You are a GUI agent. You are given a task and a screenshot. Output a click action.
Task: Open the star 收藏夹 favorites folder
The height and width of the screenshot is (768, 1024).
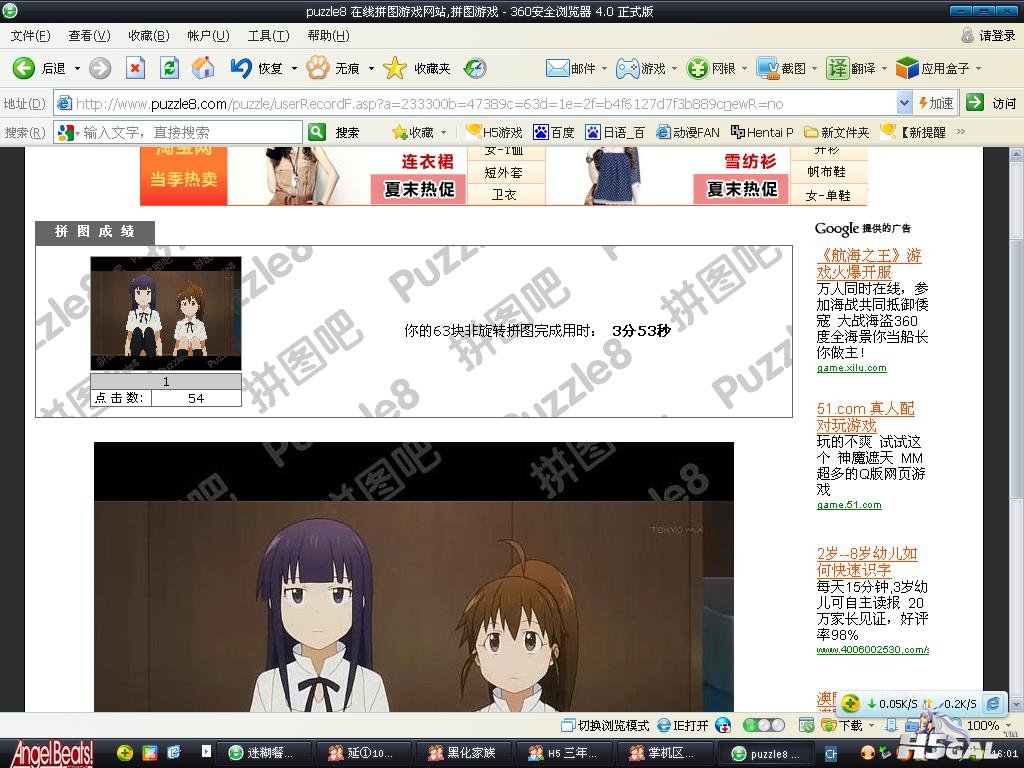[394, 68]
